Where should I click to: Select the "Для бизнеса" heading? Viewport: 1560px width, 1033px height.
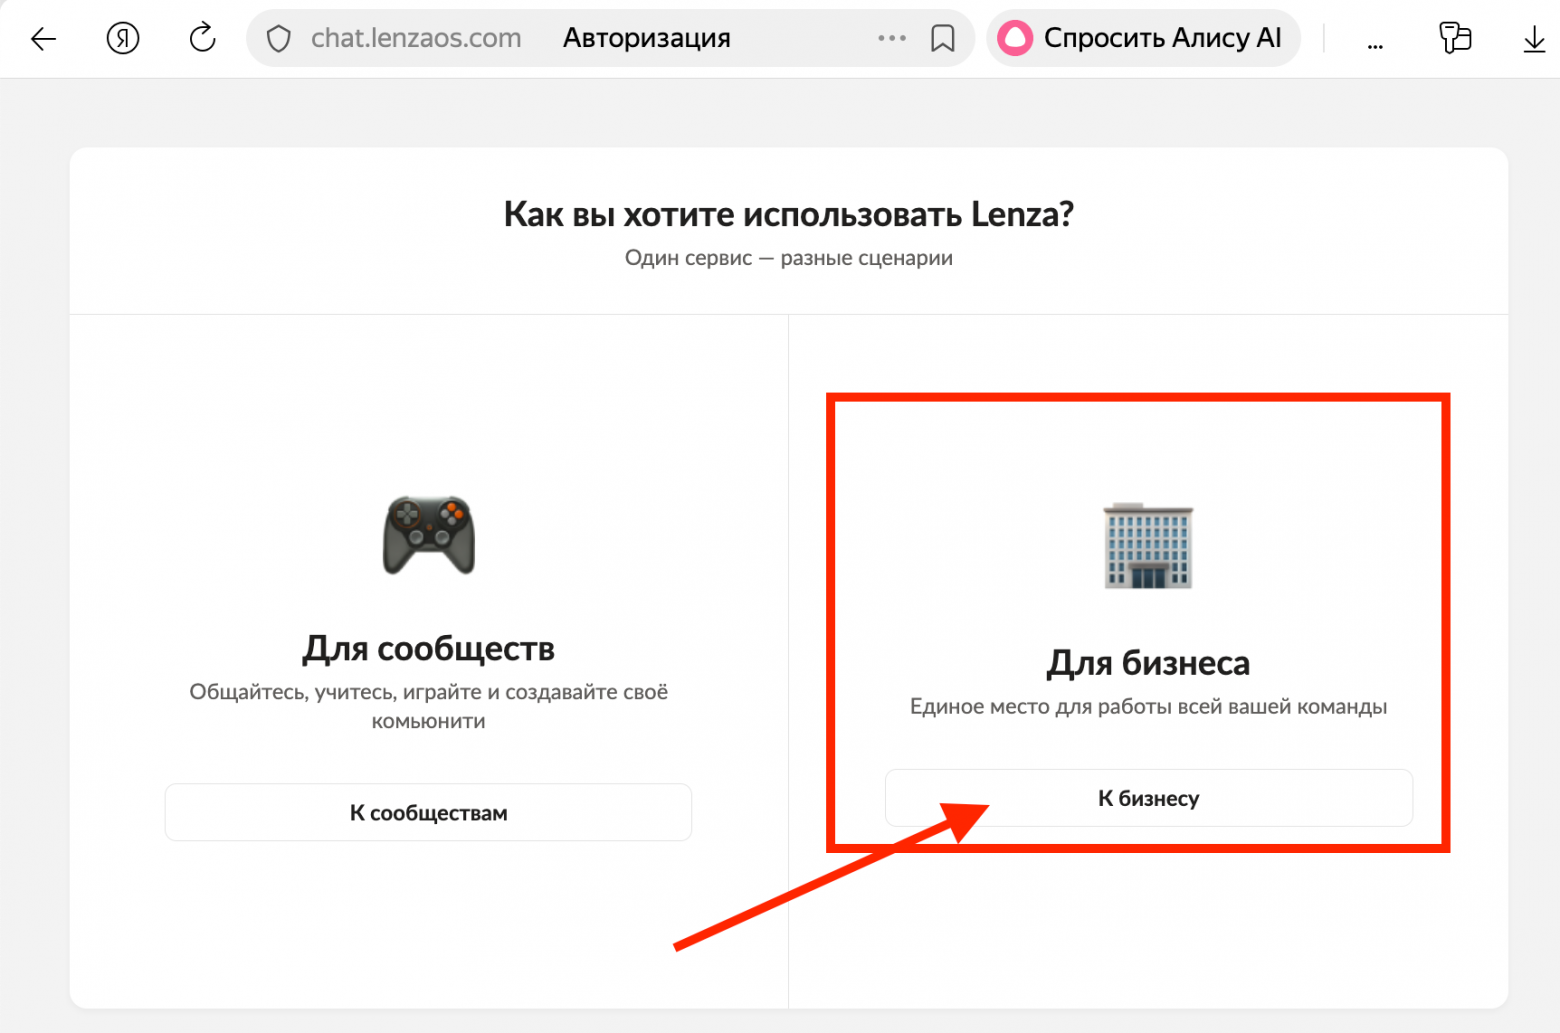[x=1148, y=663]
